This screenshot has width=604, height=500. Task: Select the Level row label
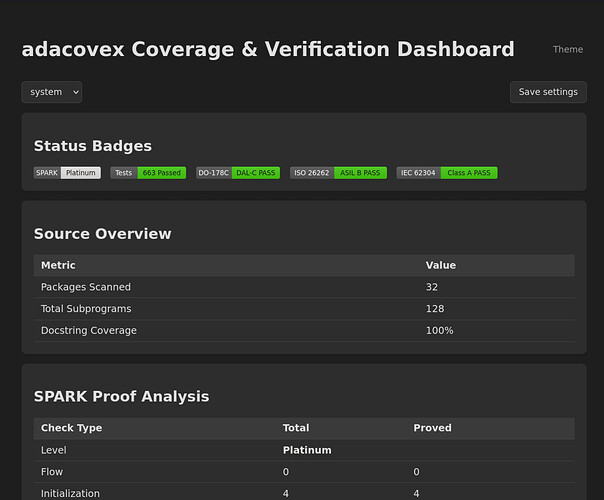[54, 450]
